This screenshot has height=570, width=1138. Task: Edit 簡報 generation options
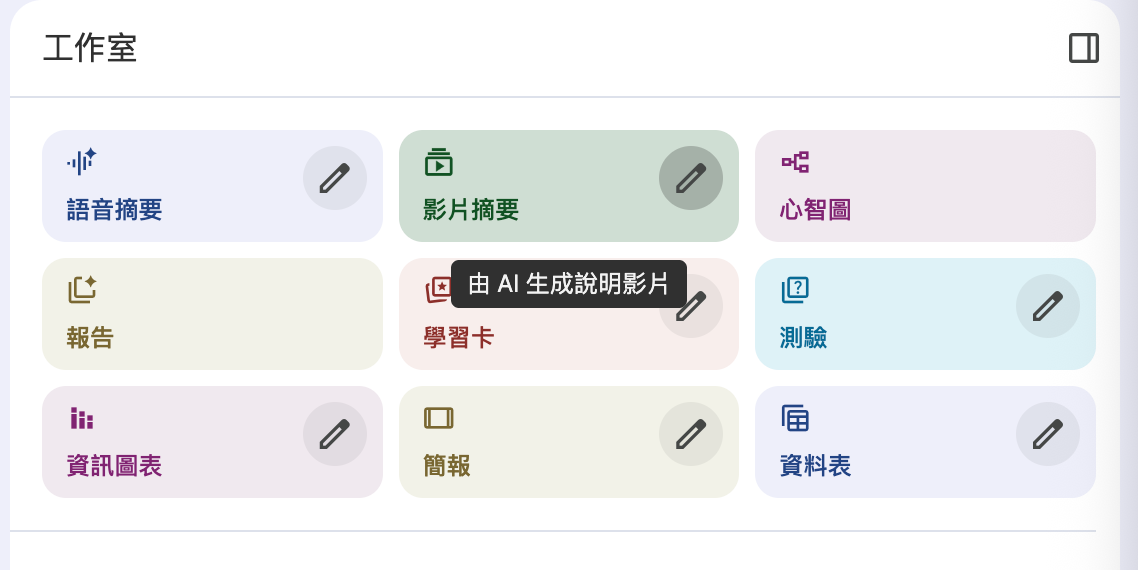point(691,434)
